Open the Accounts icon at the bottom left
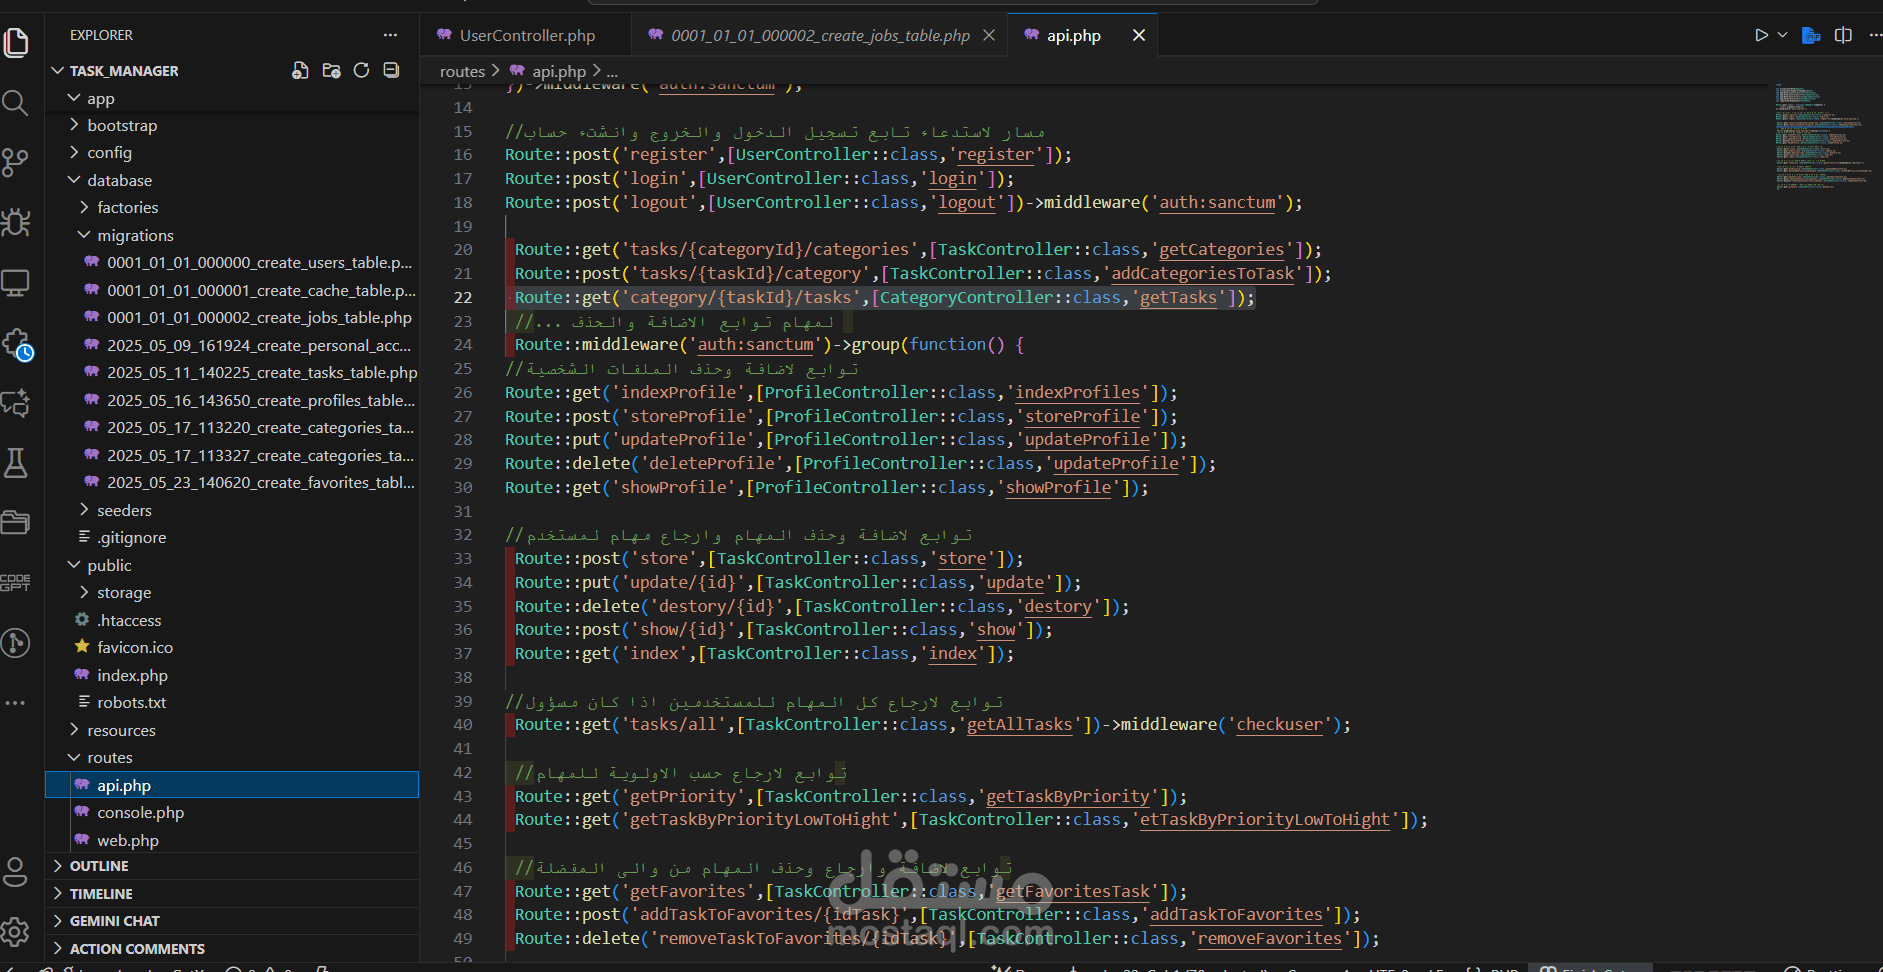The height and width of the screenshot is (972, 1883). point(16,871)
